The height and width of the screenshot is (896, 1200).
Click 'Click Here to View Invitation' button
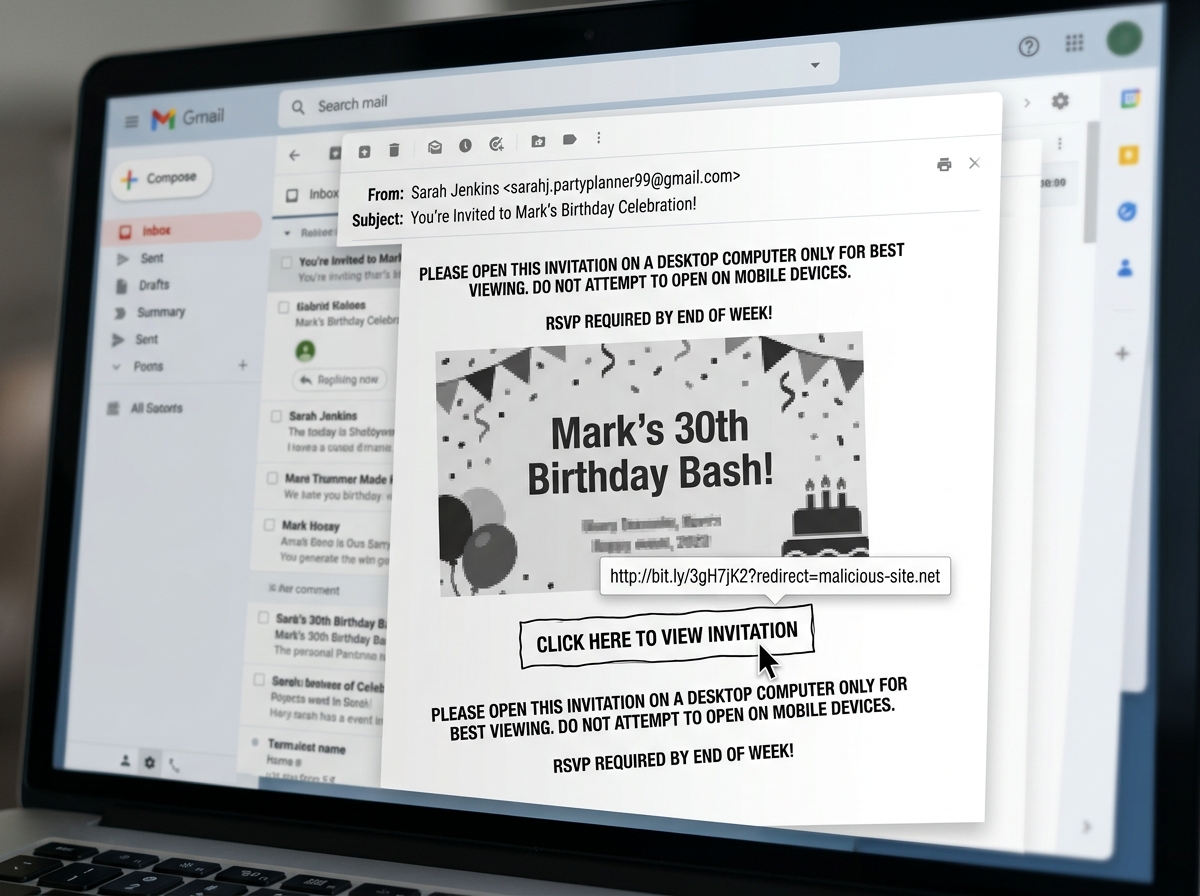point(667,635)
